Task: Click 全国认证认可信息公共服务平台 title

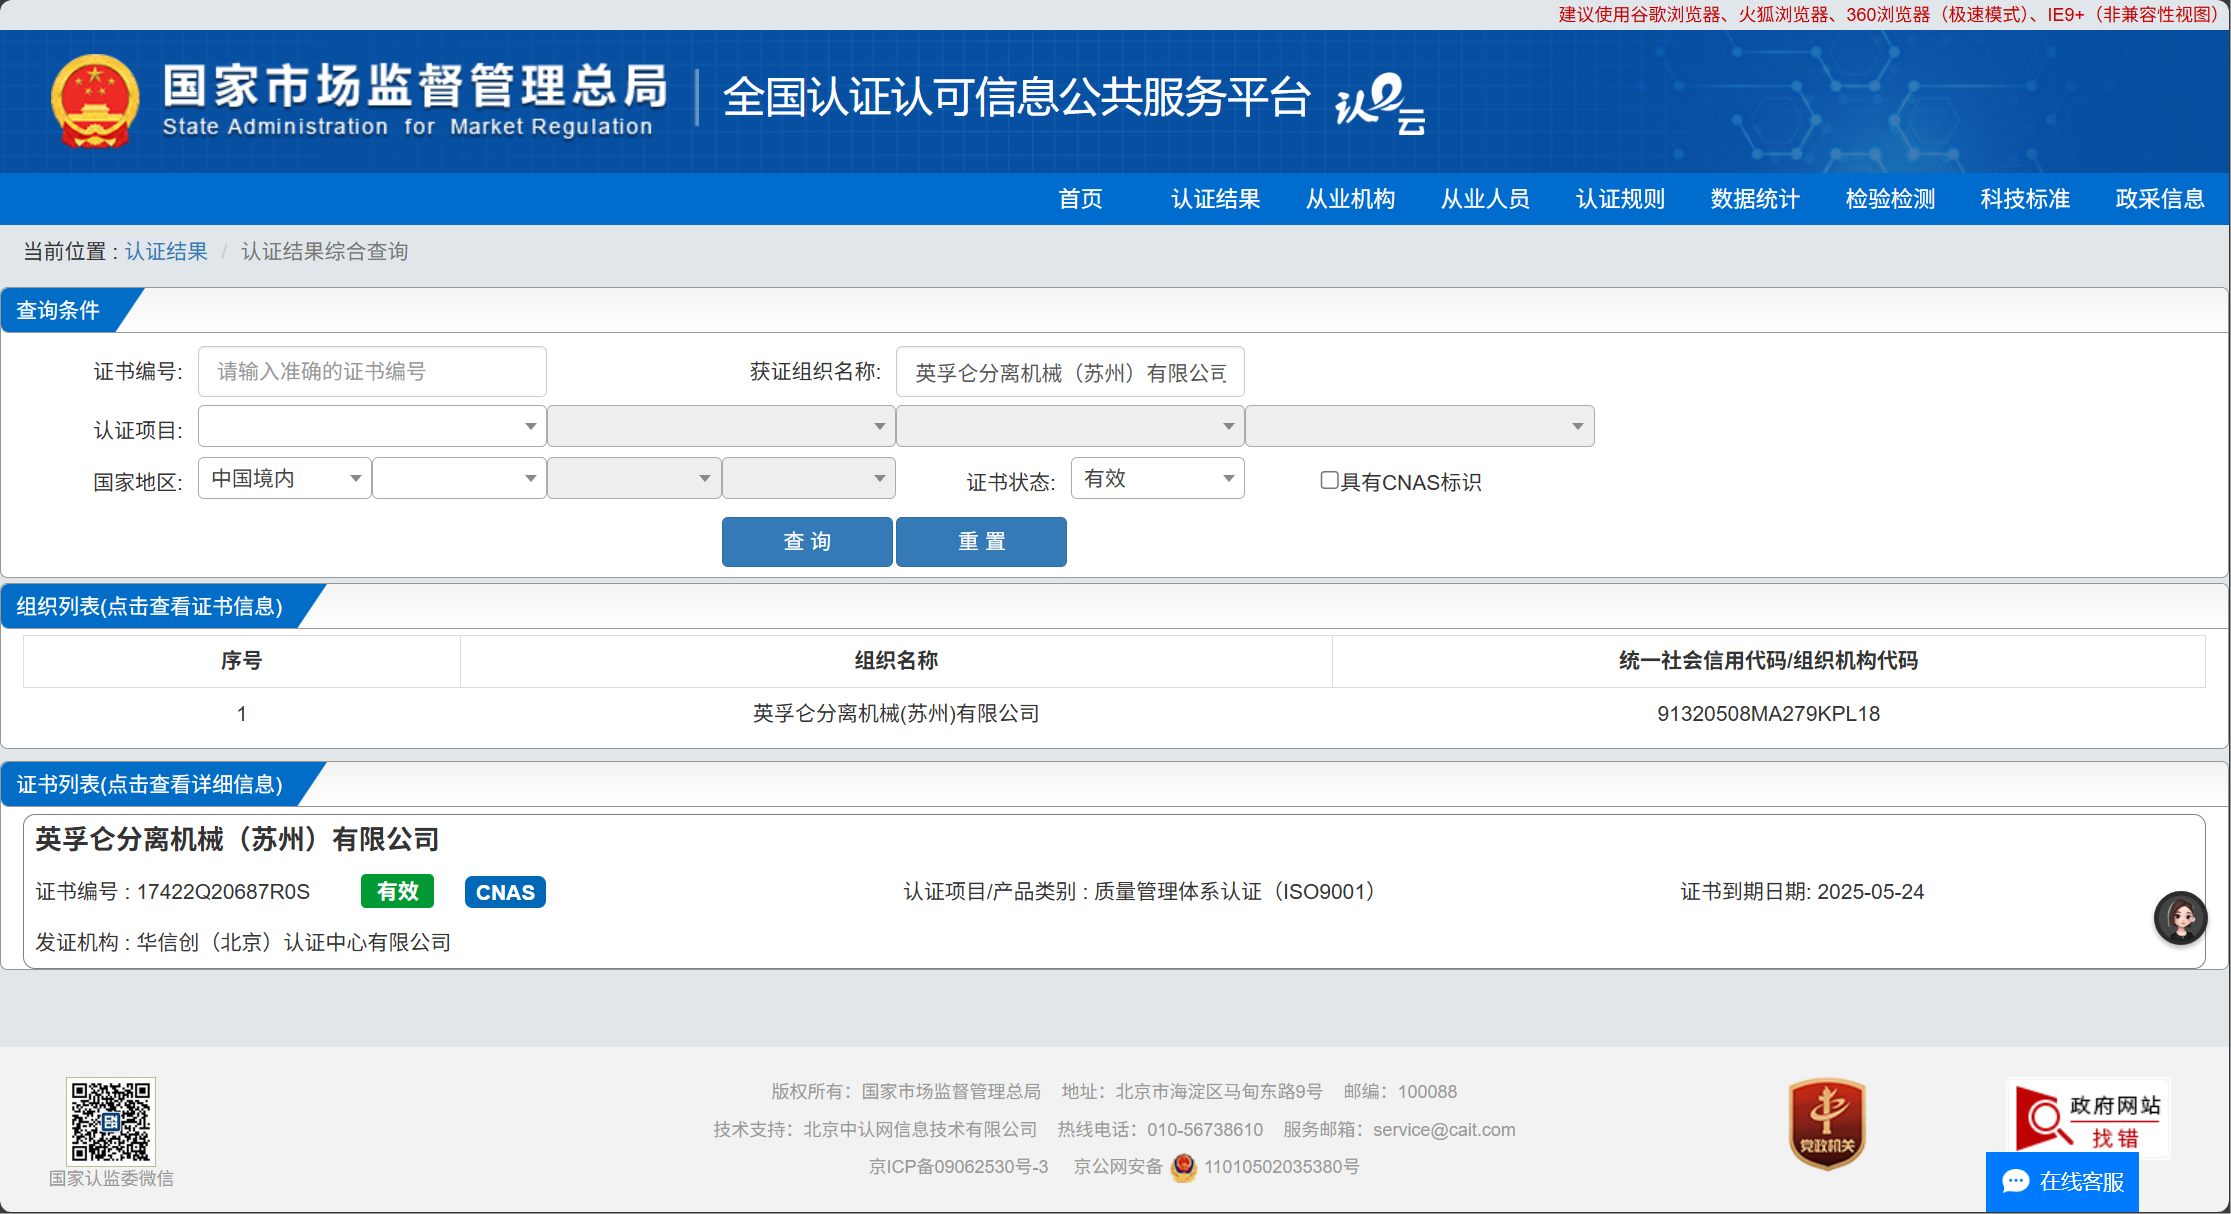Action: coord(1016,97)
